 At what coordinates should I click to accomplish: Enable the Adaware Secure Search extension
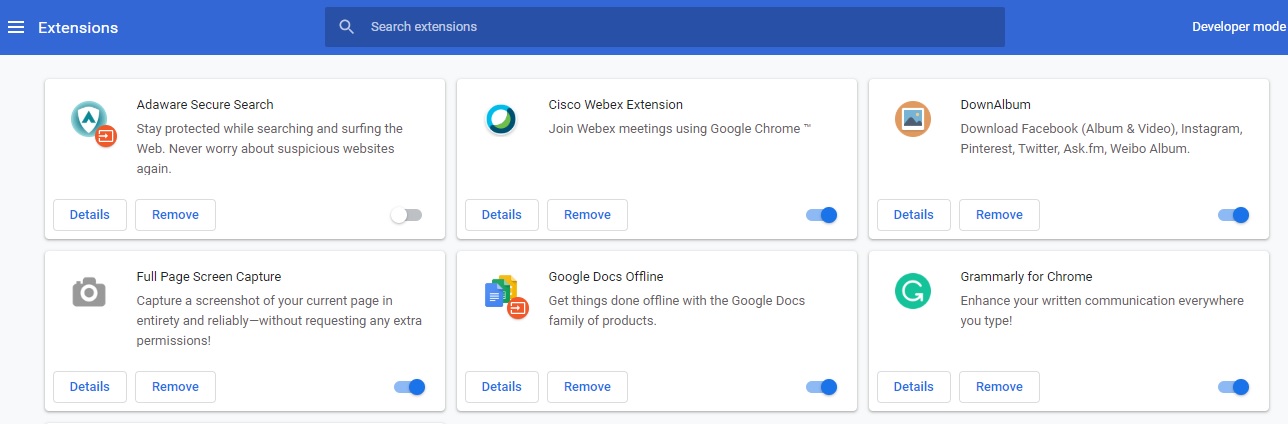[406, 215]
